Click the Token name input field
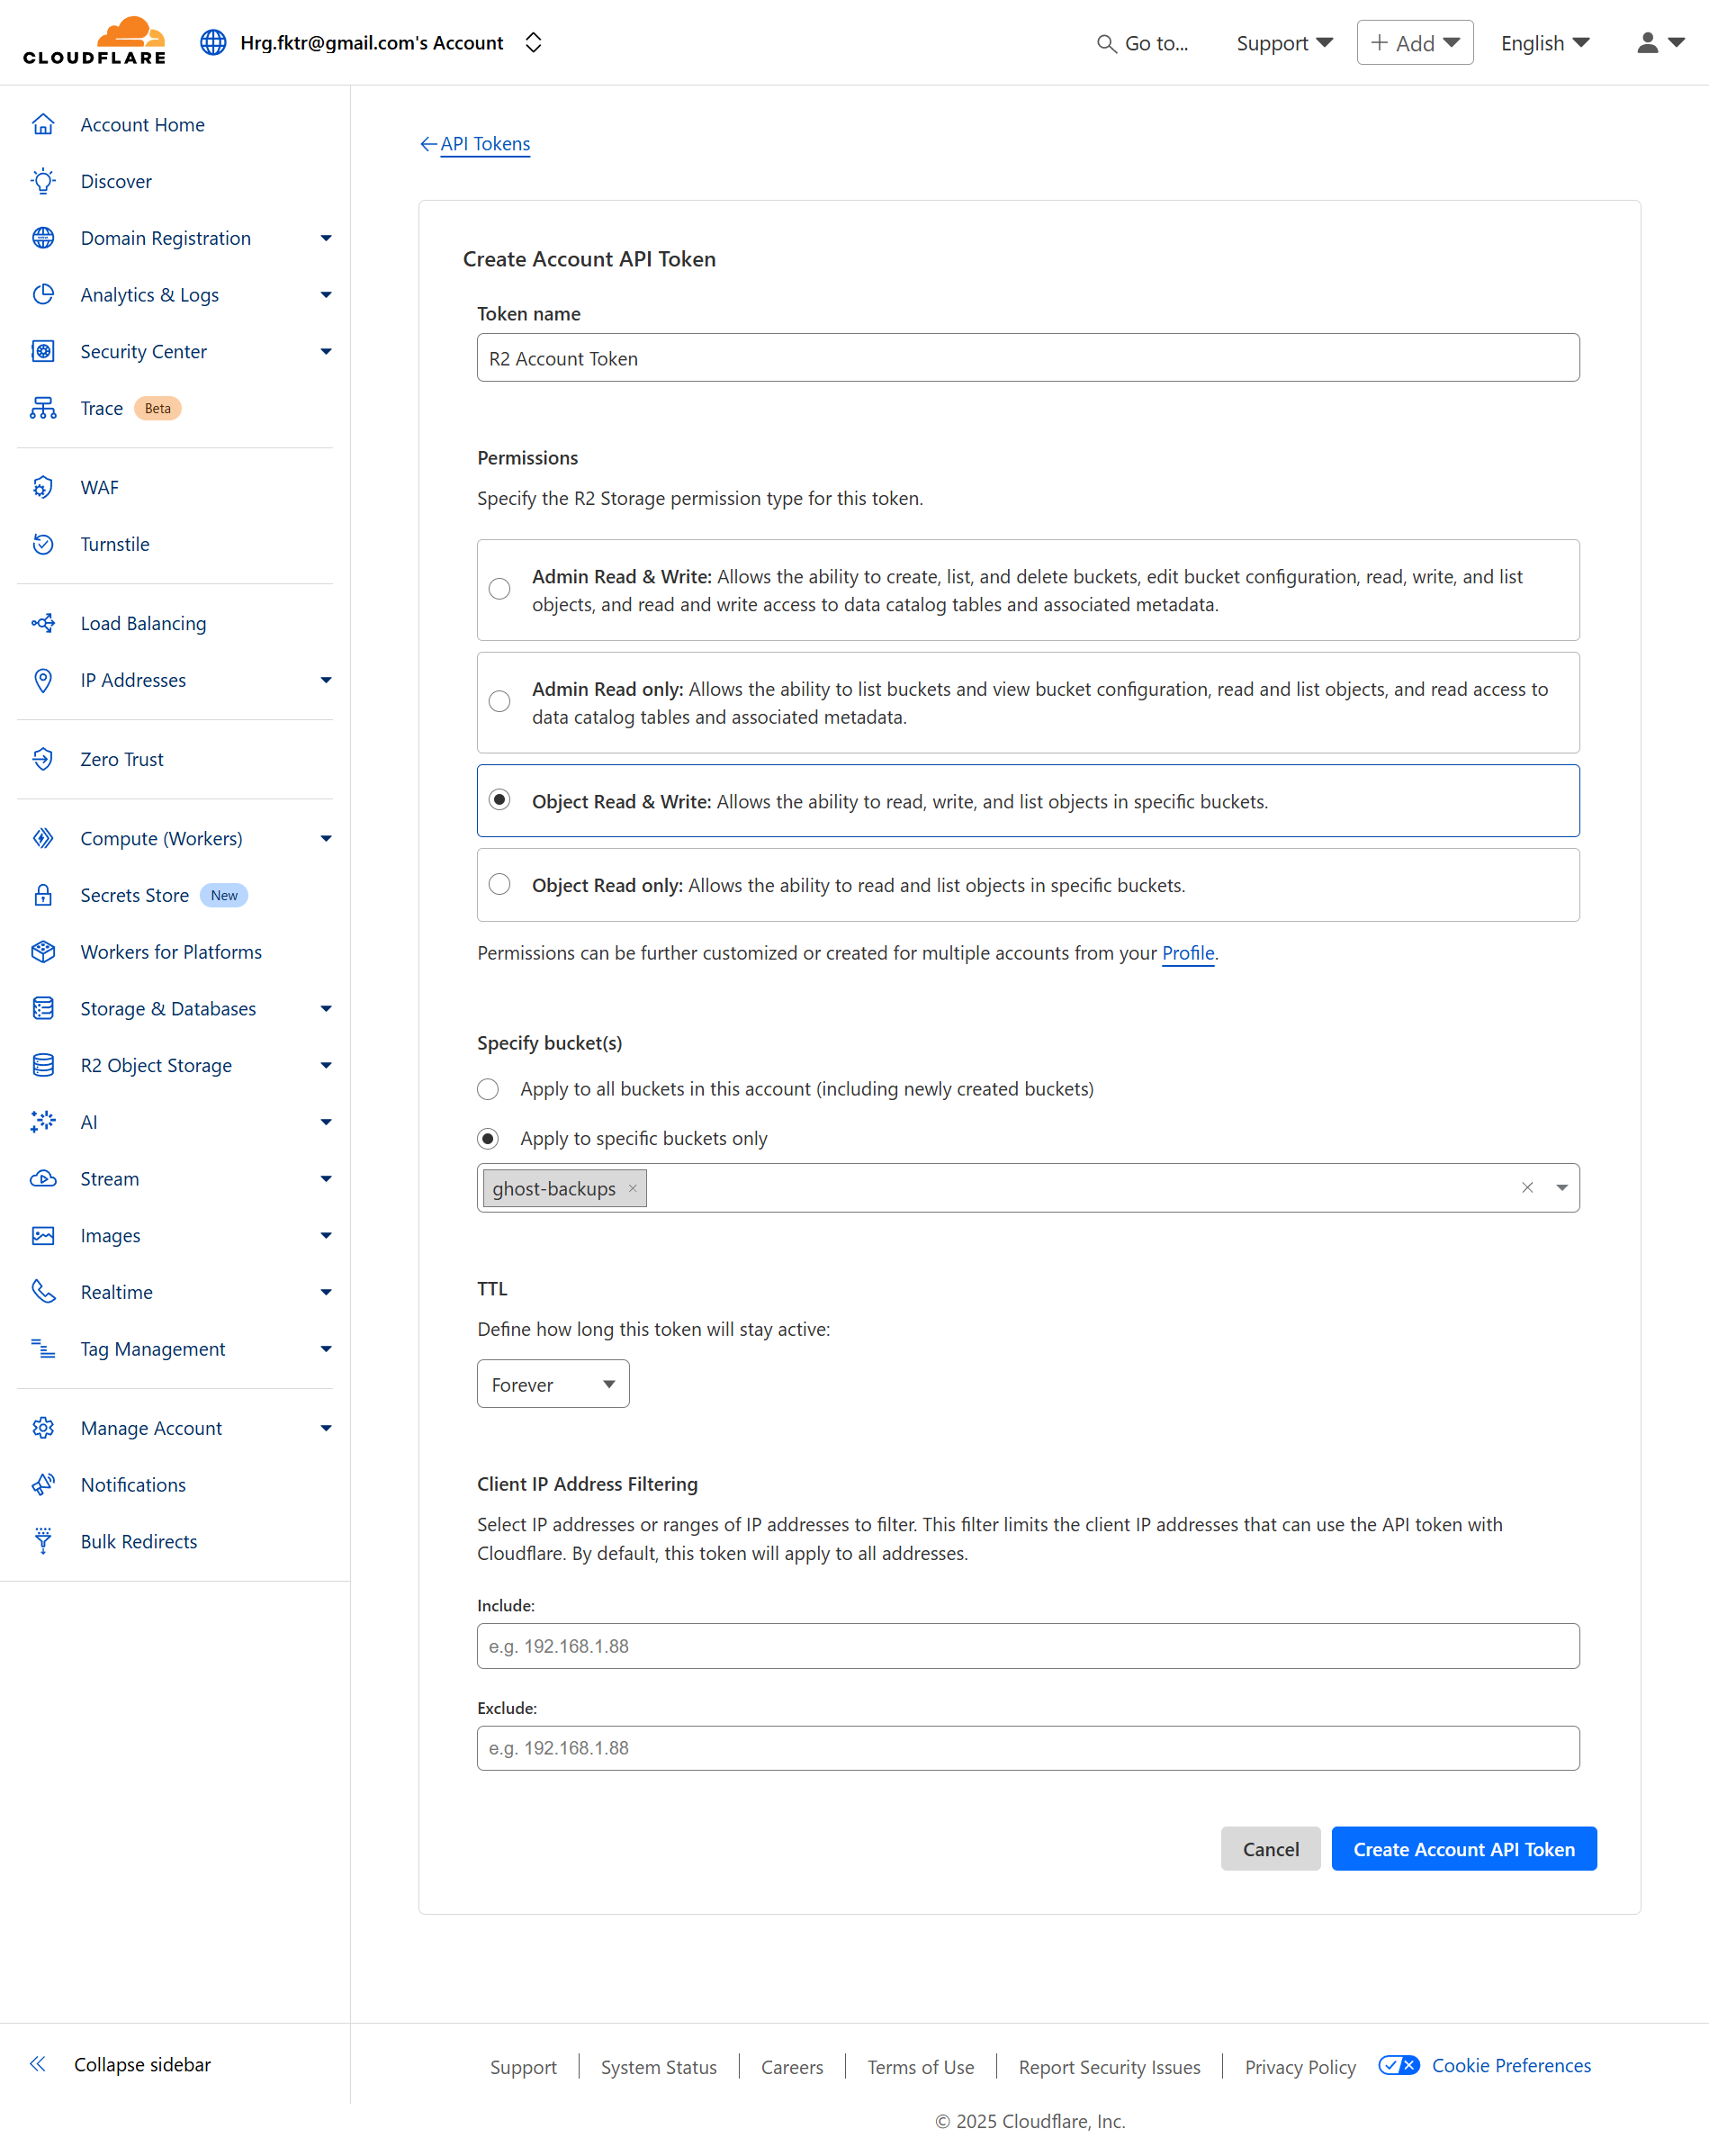Image resolution: width=1709 pixels, height=2156 pixels. pos(1028,357)
